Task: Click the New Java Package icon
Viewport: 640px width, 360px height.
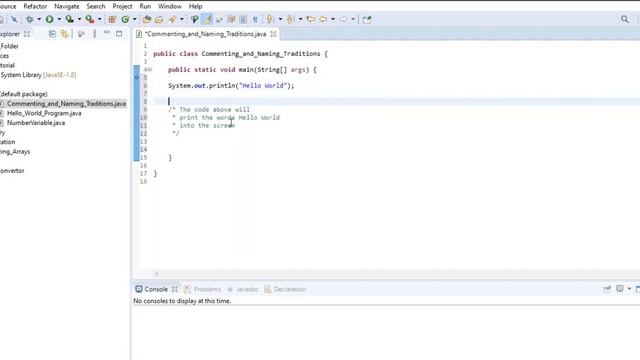Action: click(x=112, y=19)
